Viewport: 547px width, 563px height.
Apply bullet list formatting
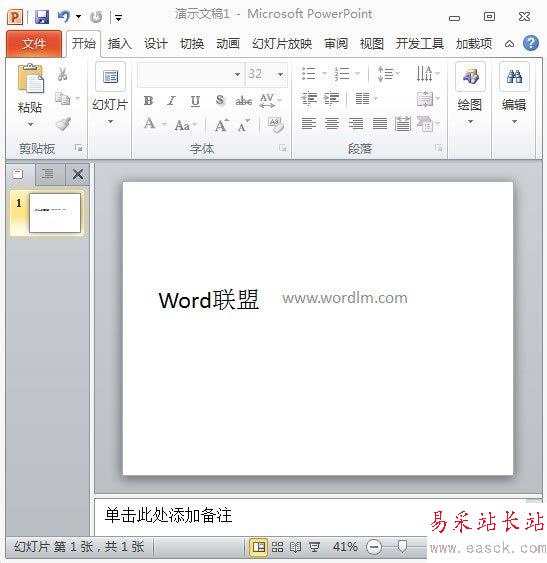[x=308, y=74]
